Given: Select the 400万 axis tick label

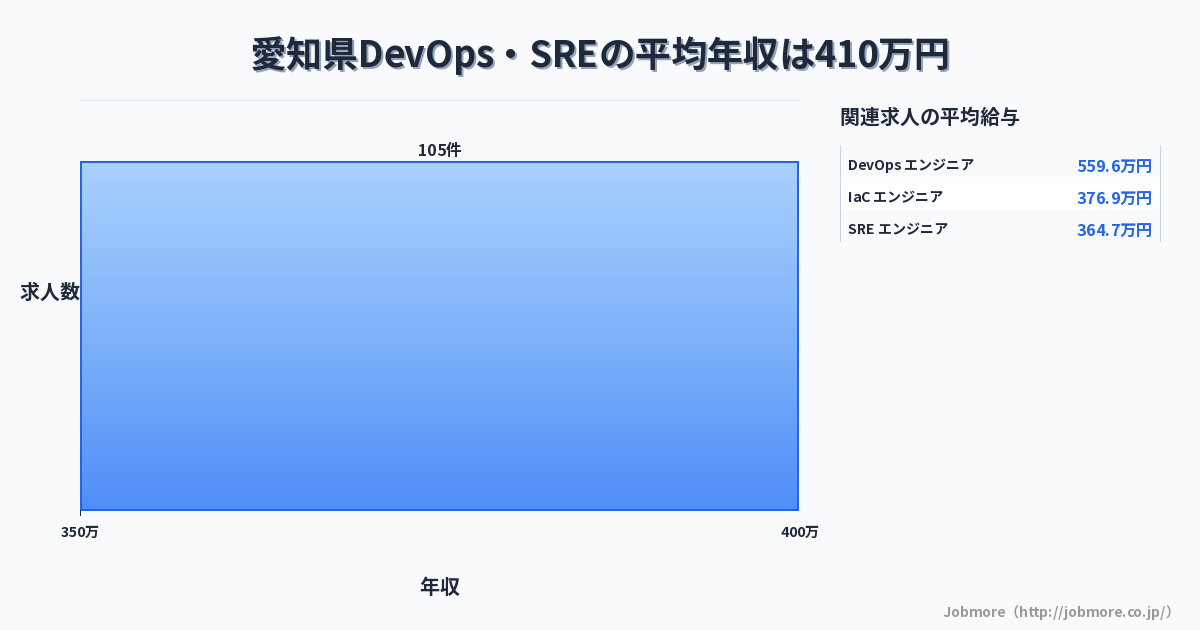Looking at the screenshot, I should click(799, 532).
